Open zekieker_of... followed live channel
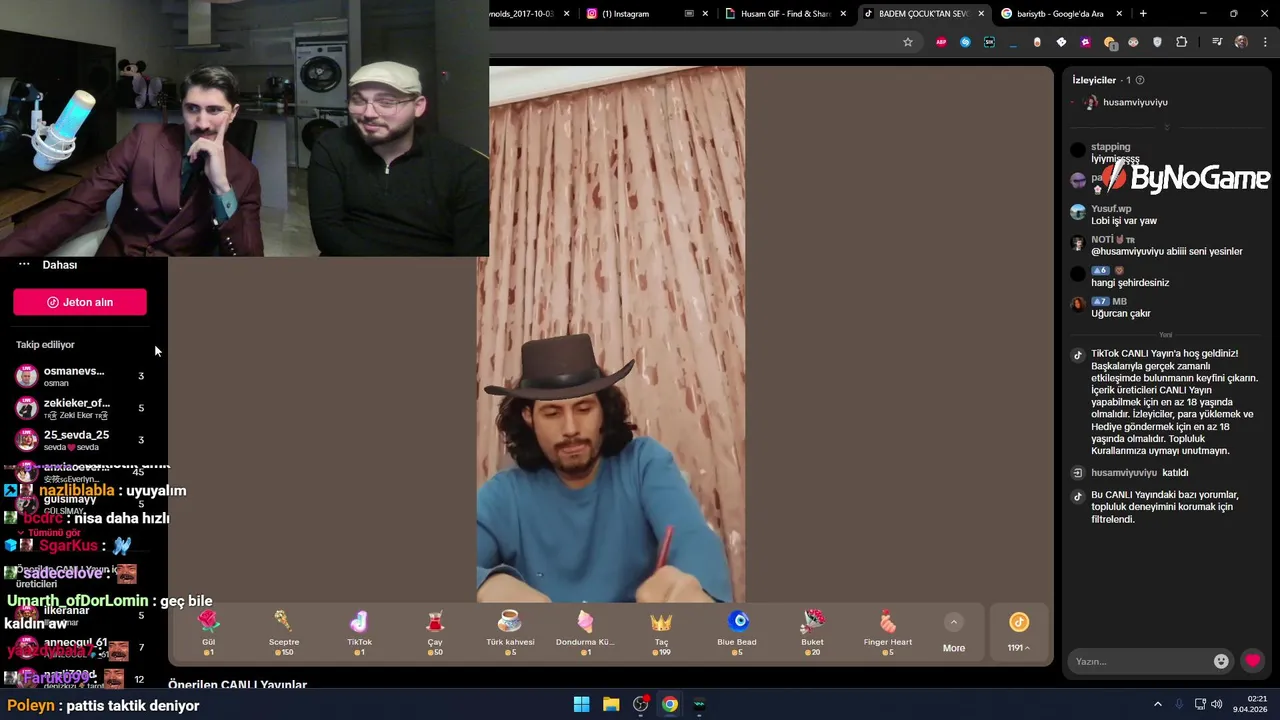This screenshot has width=1280, height=720. coord(82,408)
